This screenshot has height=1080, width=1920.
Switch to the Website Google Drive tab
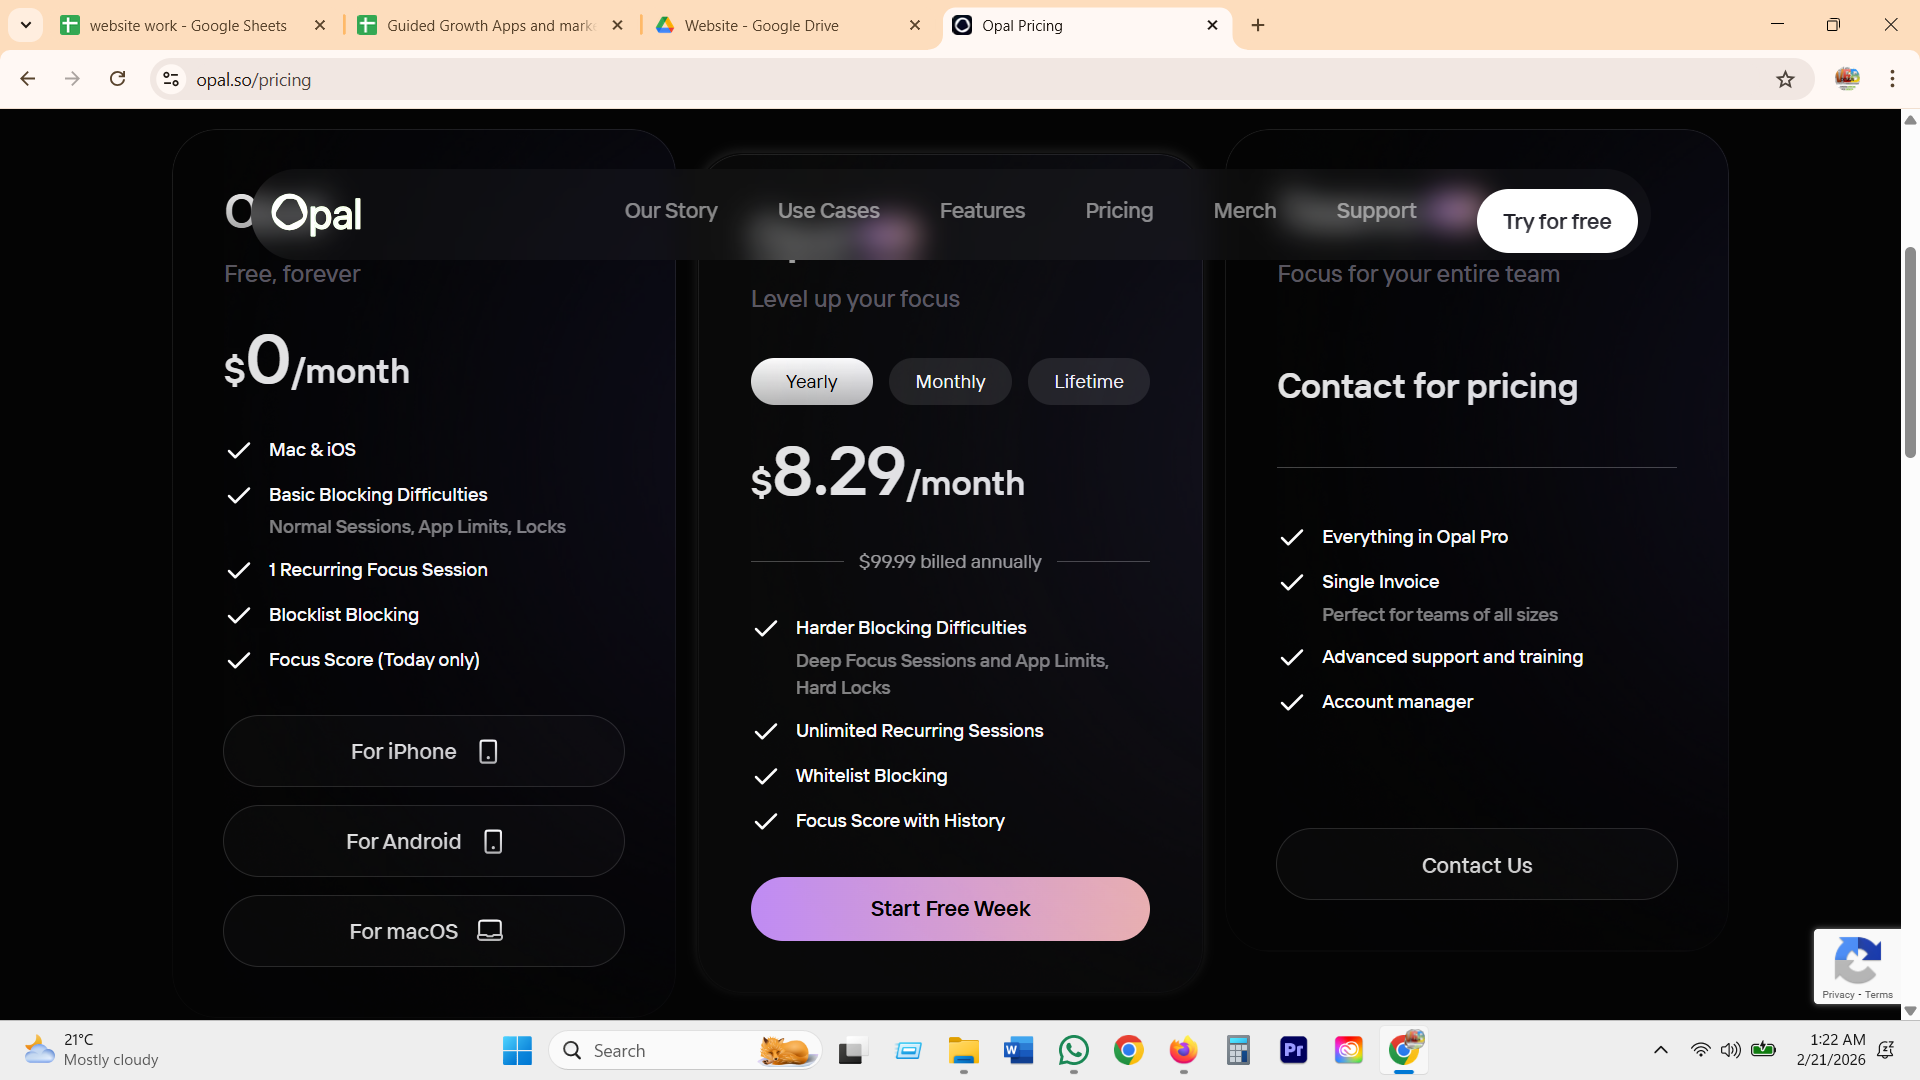(x=762, y=25)
